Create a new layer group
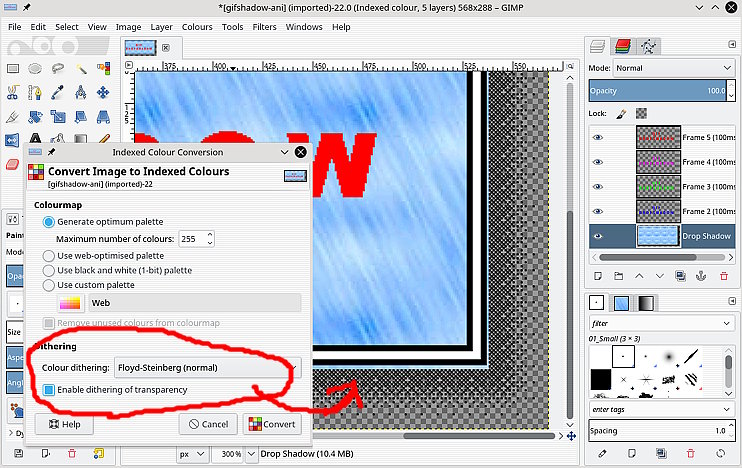The width and height of the screenshot is (742, 468). (x=618, y=276)
